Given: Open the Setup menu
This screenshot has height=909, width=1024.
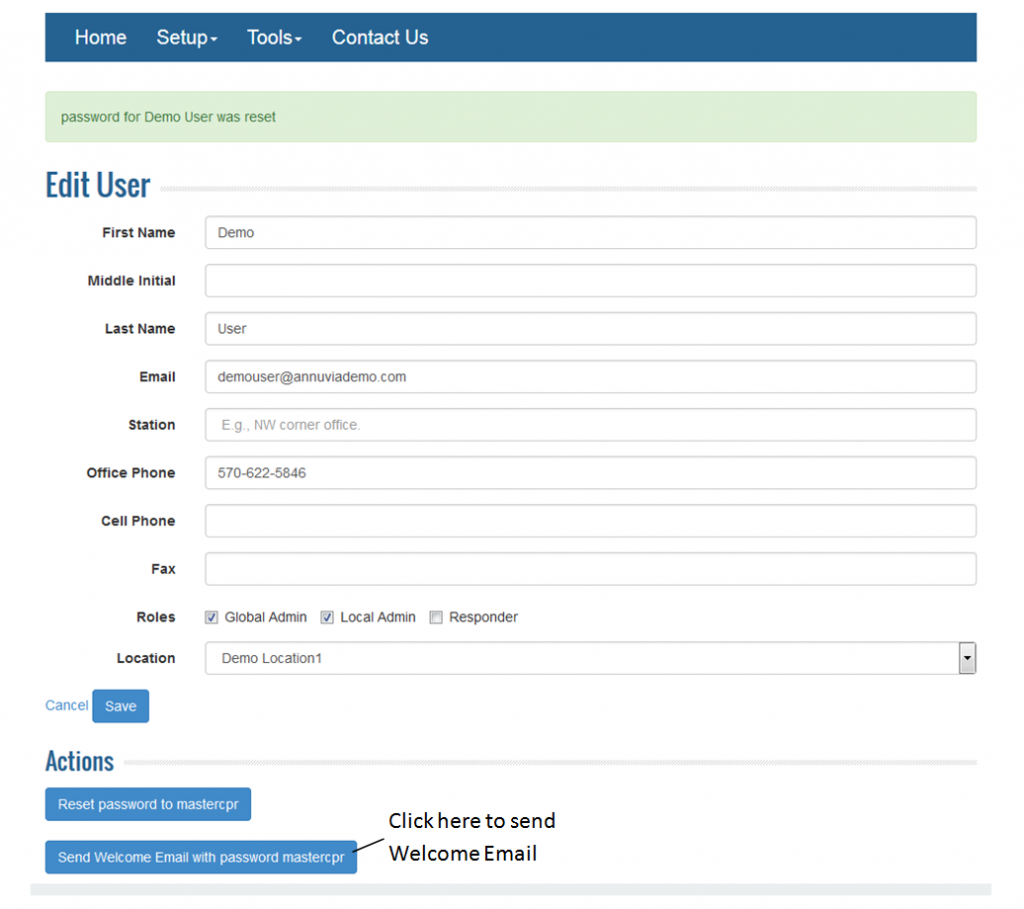Looking at the screenshot, I should point(186,37).
